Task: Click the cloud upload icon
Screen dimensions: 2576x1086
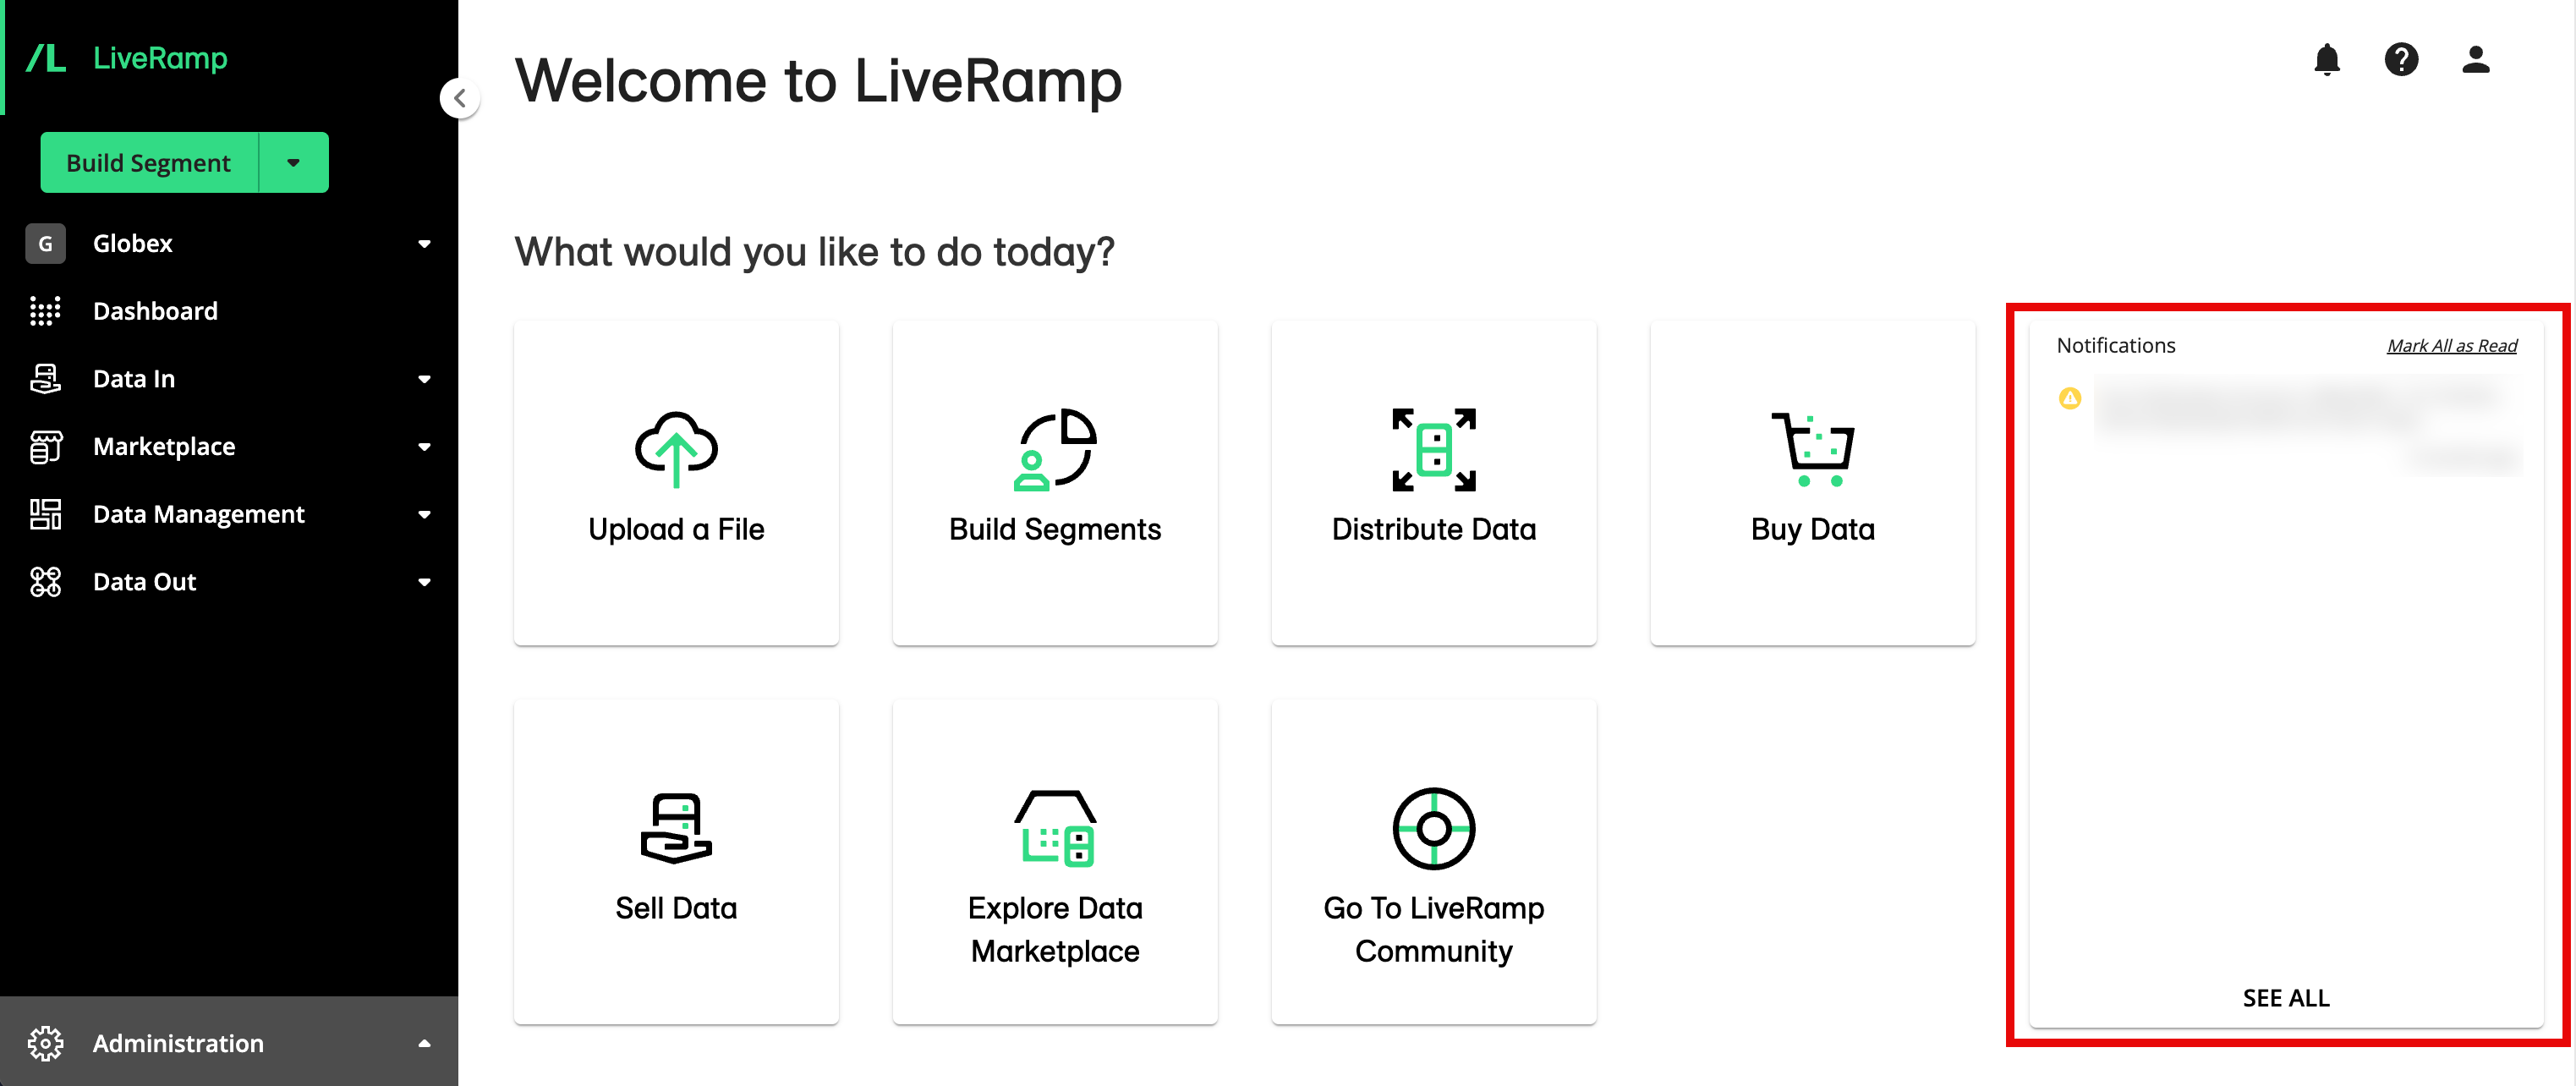Action: (676, 449)
